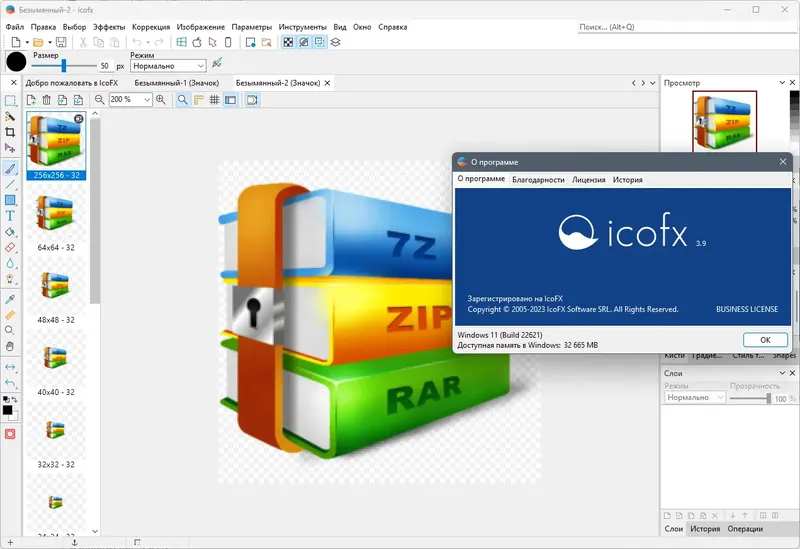Open the Эффекты menu
This screenshot has height=549, width=800.
(x=109, y=27)
